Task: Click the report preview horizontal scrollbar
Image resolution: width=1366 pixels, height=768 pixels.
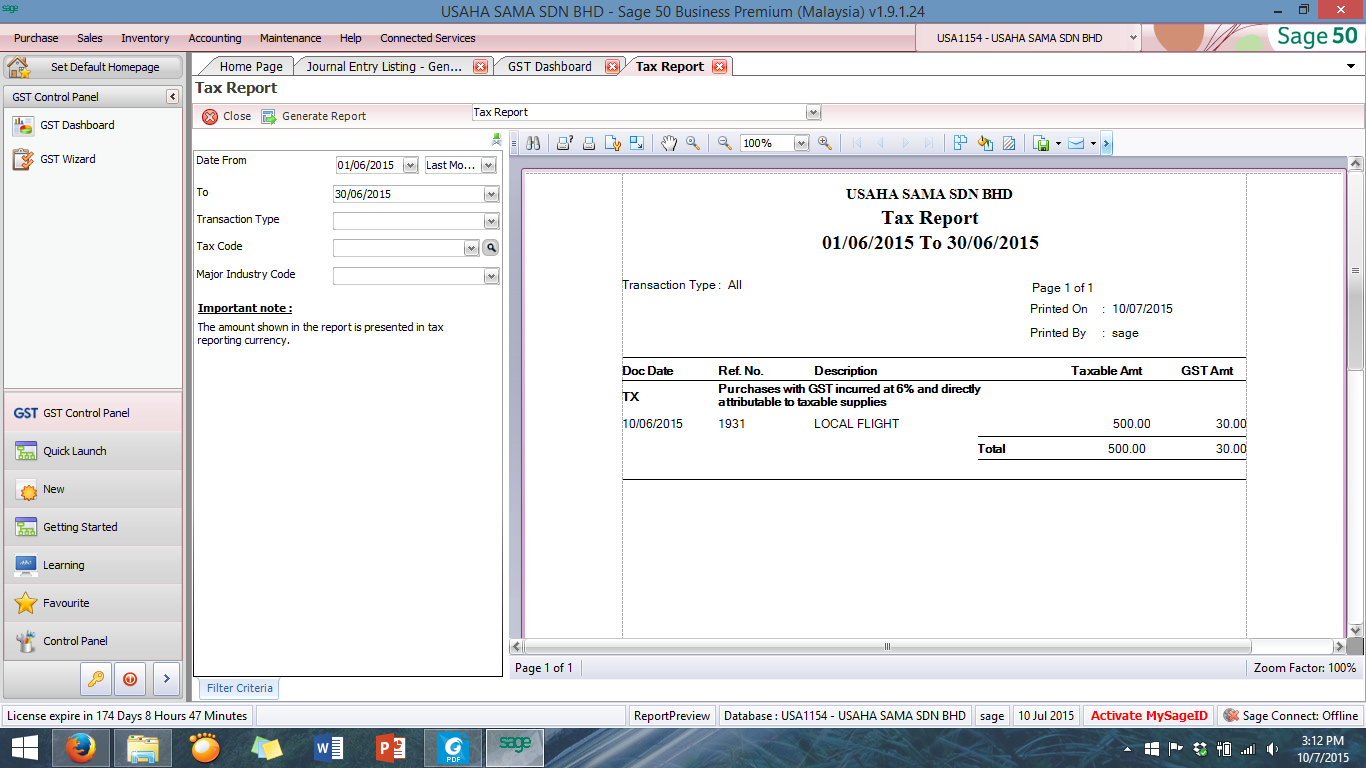Action: click(886, 647)
